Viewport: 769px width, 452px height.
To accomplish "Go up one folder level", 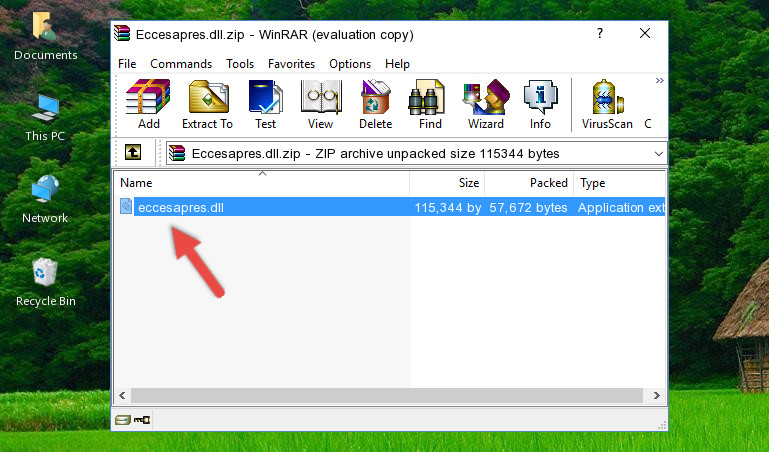I will click(133, 152).
